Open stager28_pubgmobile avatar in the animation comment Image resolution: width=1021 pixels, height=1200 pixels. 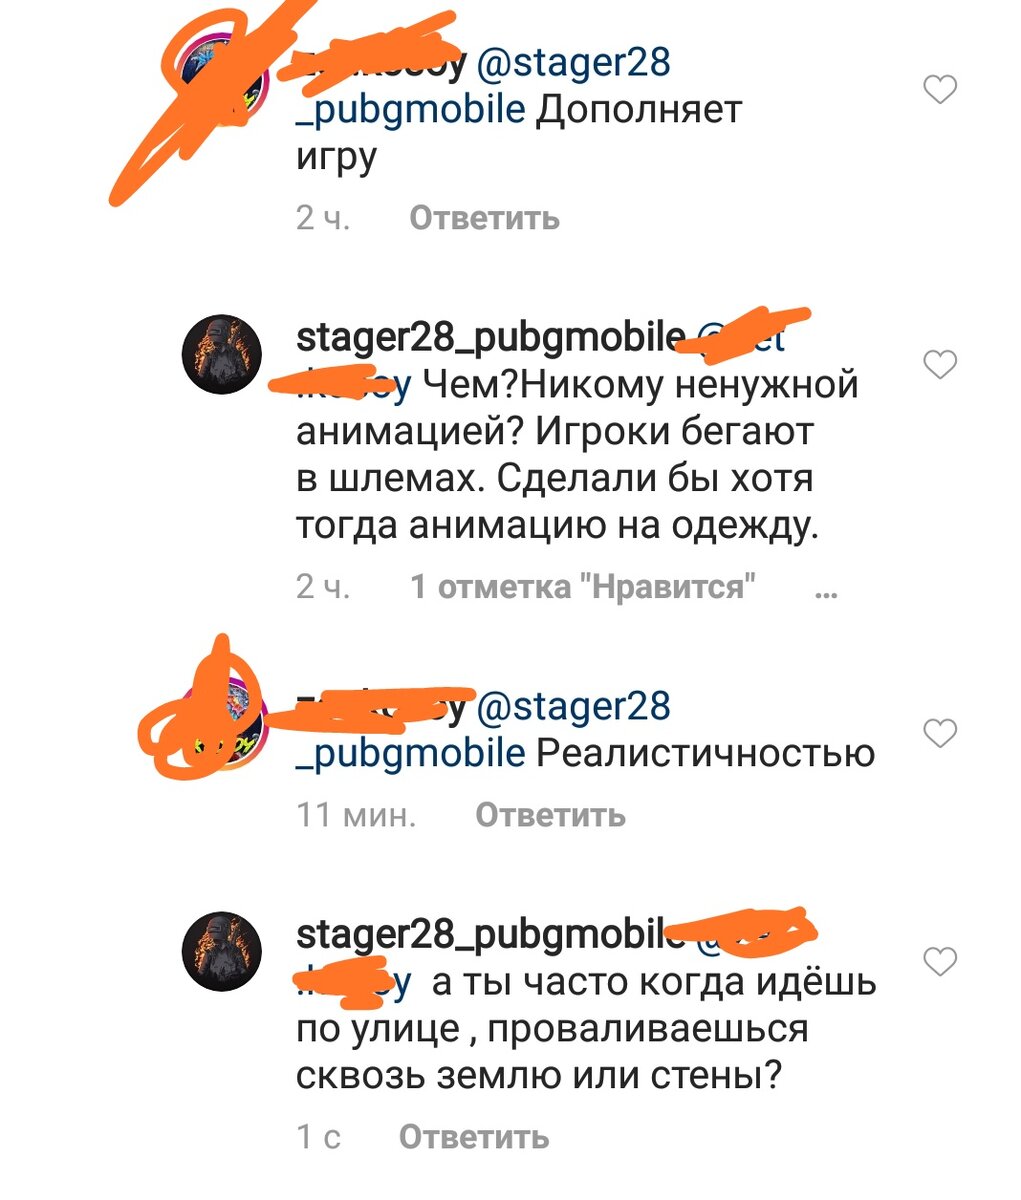point(221,356)
